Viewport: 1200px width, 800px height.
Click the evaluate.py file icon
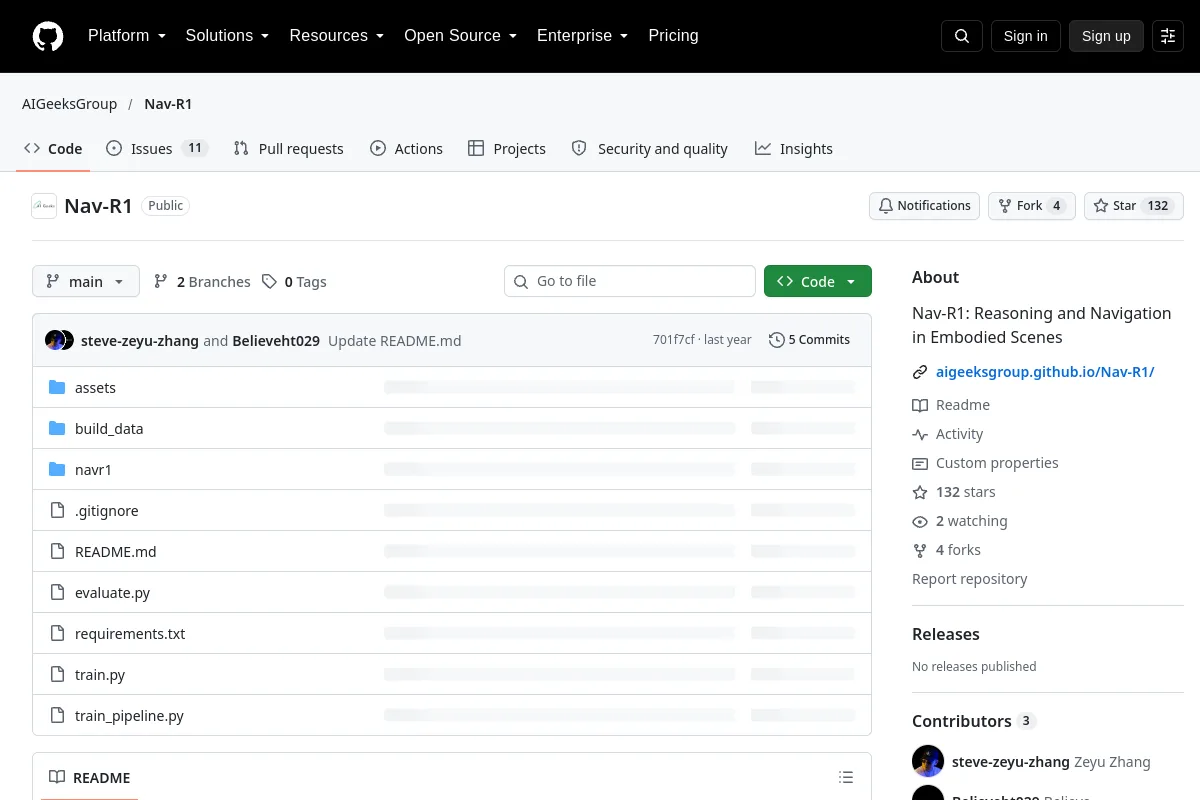(57, 593)
